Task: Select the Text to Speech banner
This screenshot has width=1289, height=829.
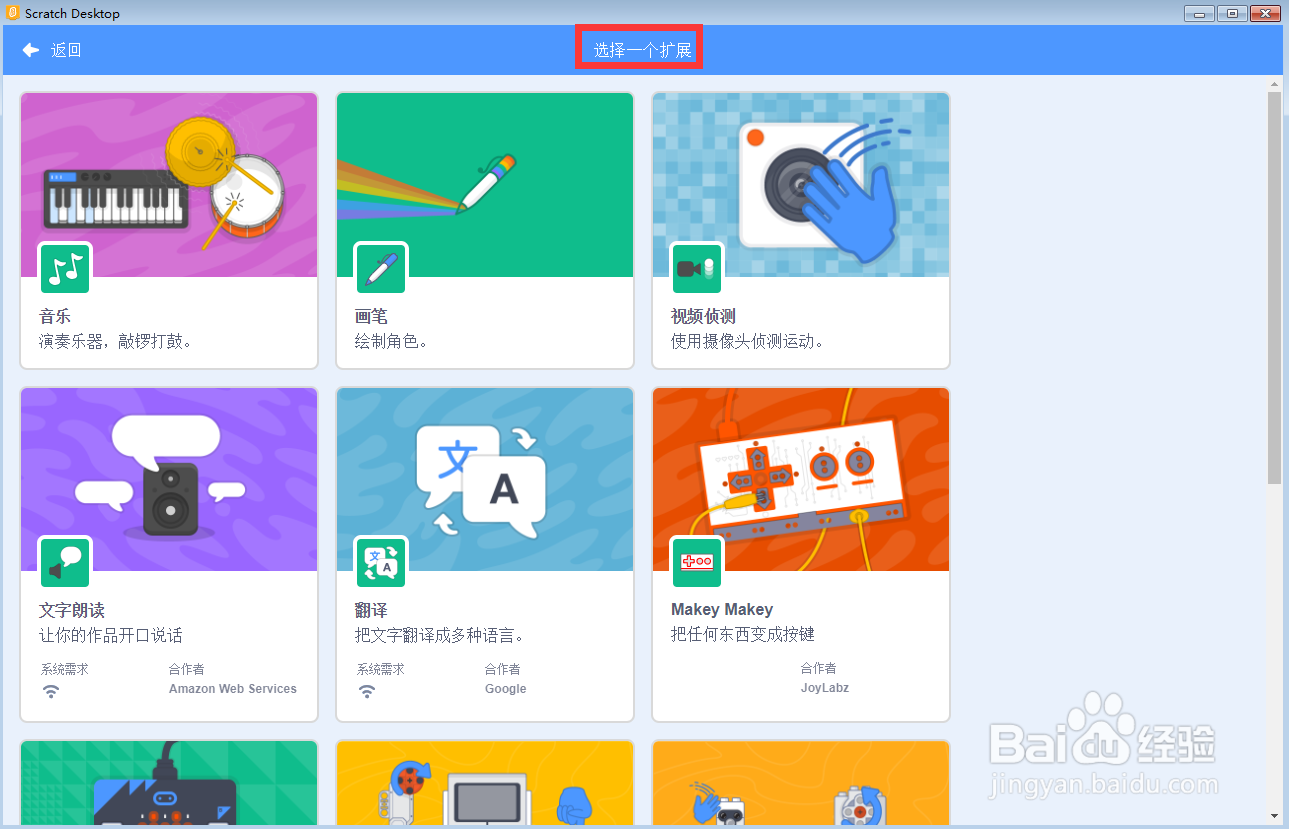Action: 169,479
